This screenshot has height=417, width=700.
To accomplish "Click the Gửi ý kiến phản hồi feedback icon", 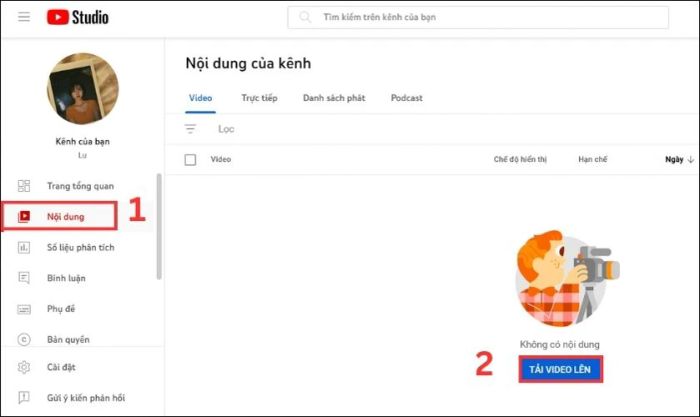I will pos(24,398).
